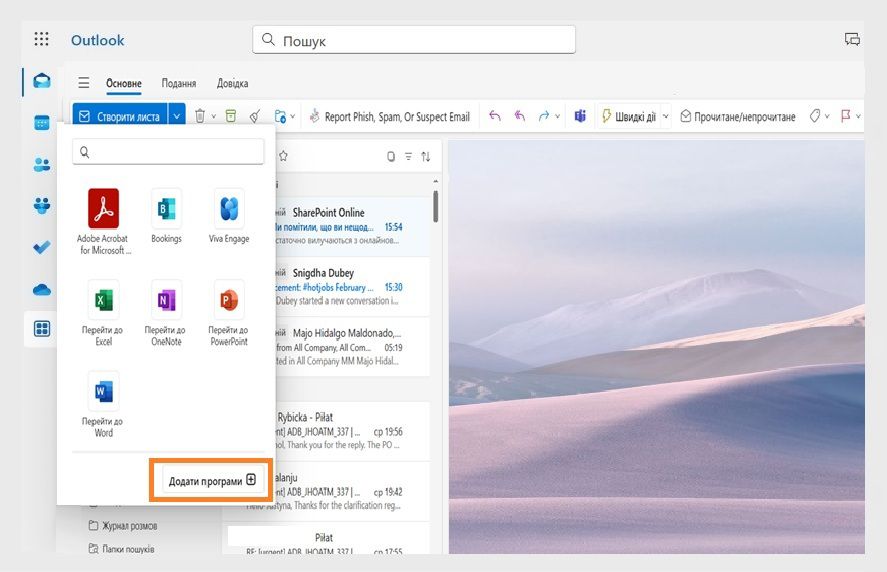887x572 pixels.
Task: Open the More apps icon in sidebar
Action: pos(42,329)
